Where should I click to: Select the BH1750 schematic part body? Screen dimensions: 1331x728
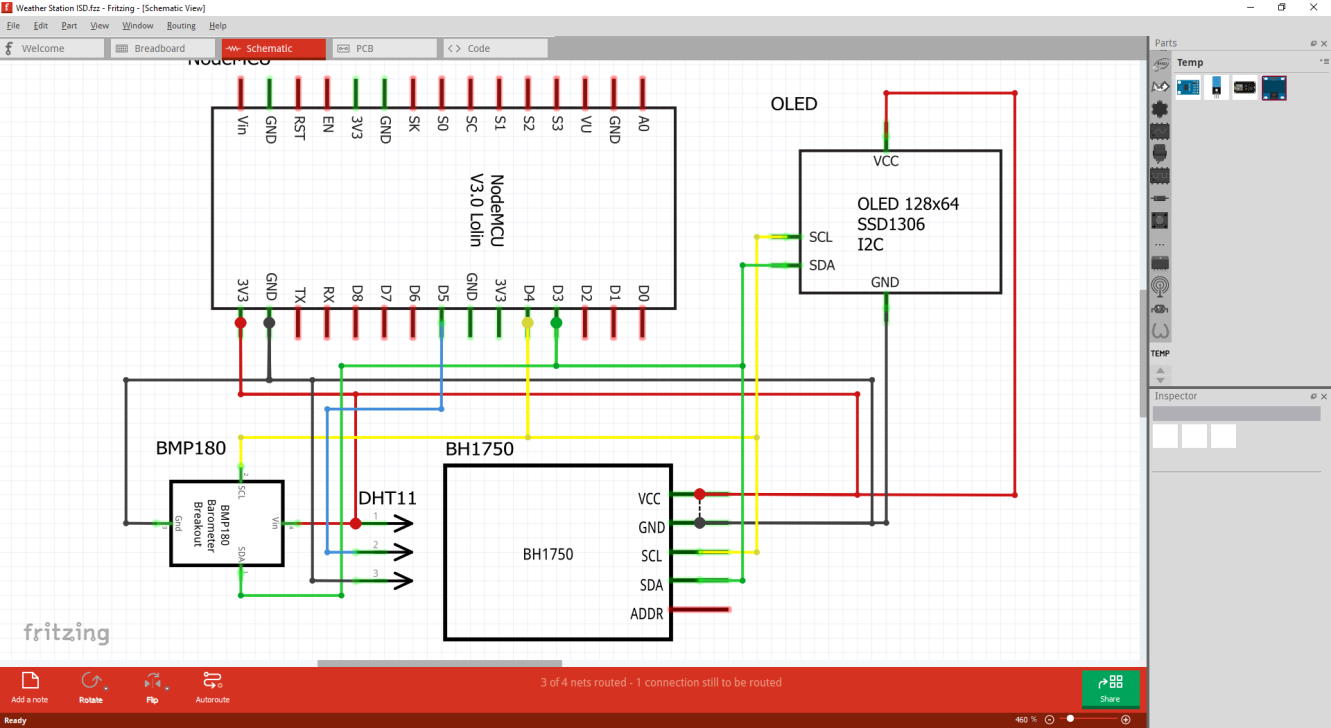[x=558, y=552]
